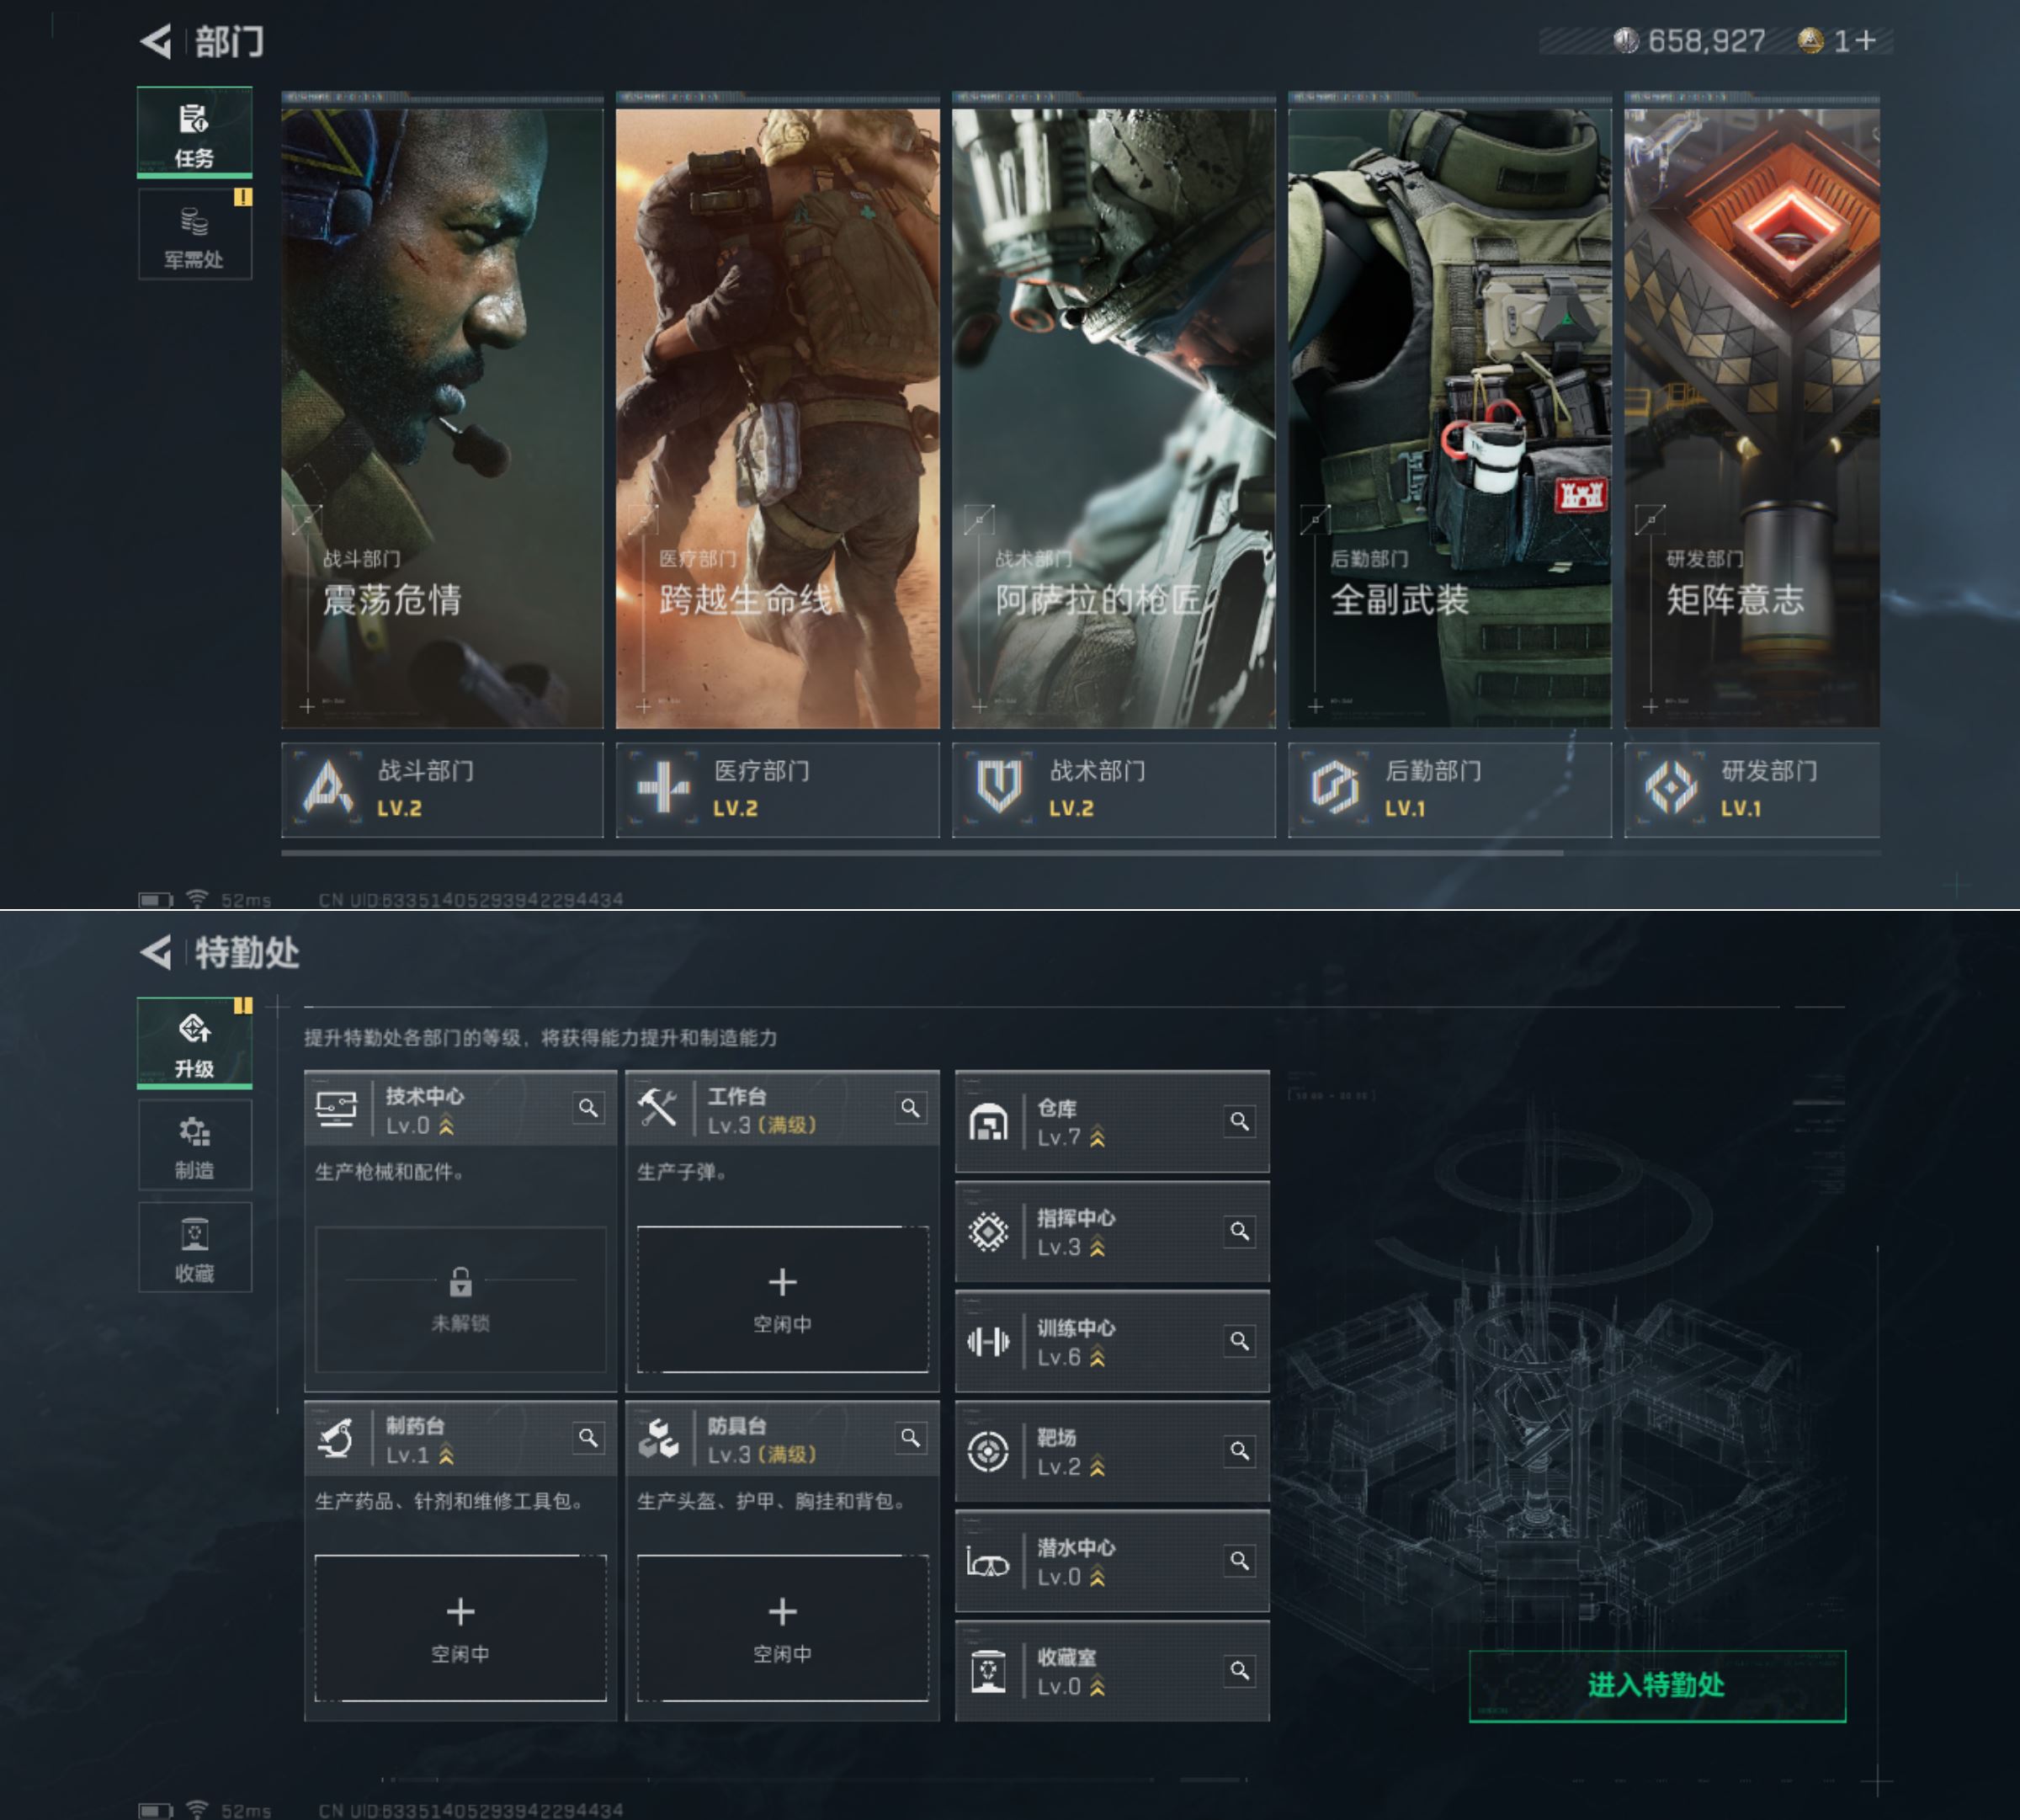Click the horizontal department scrollbar

[922, 853]
